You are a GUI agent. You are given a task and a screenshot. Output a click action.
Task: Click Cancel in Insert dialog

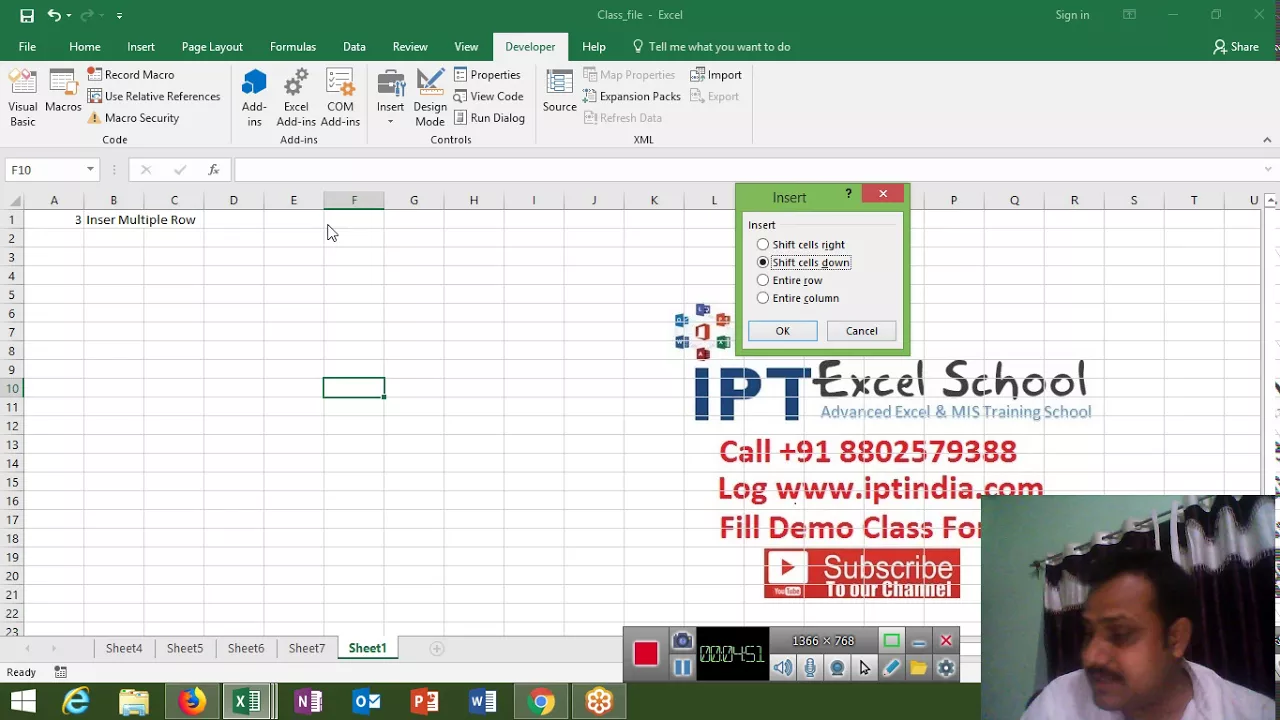[861, 331]
